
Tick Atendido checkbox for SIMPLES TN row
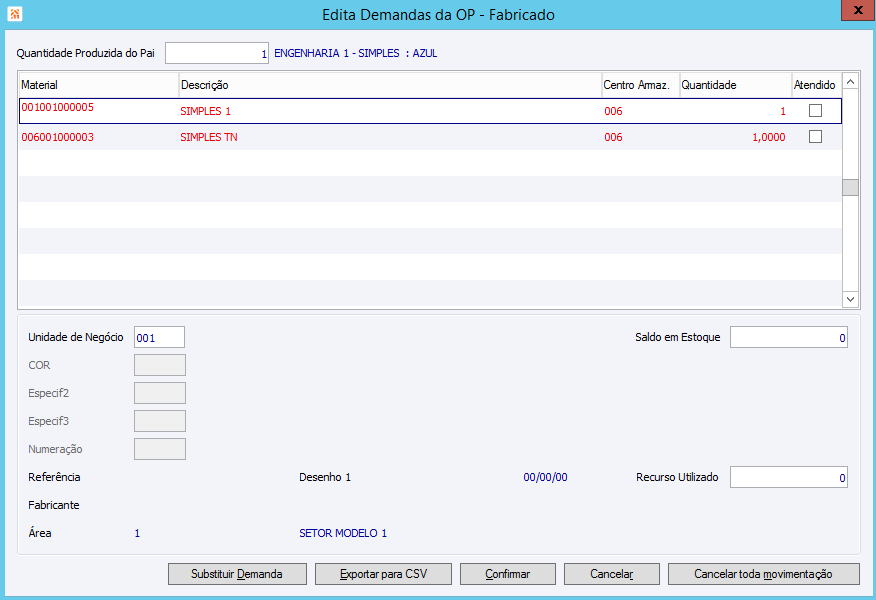815,136
